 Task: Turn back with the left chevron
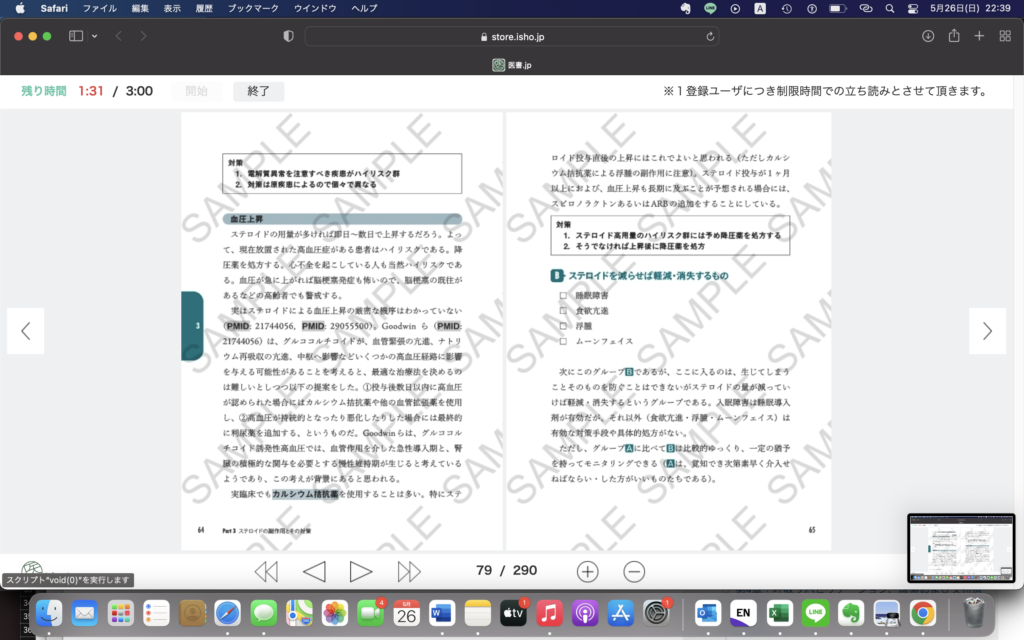(26, 331)
